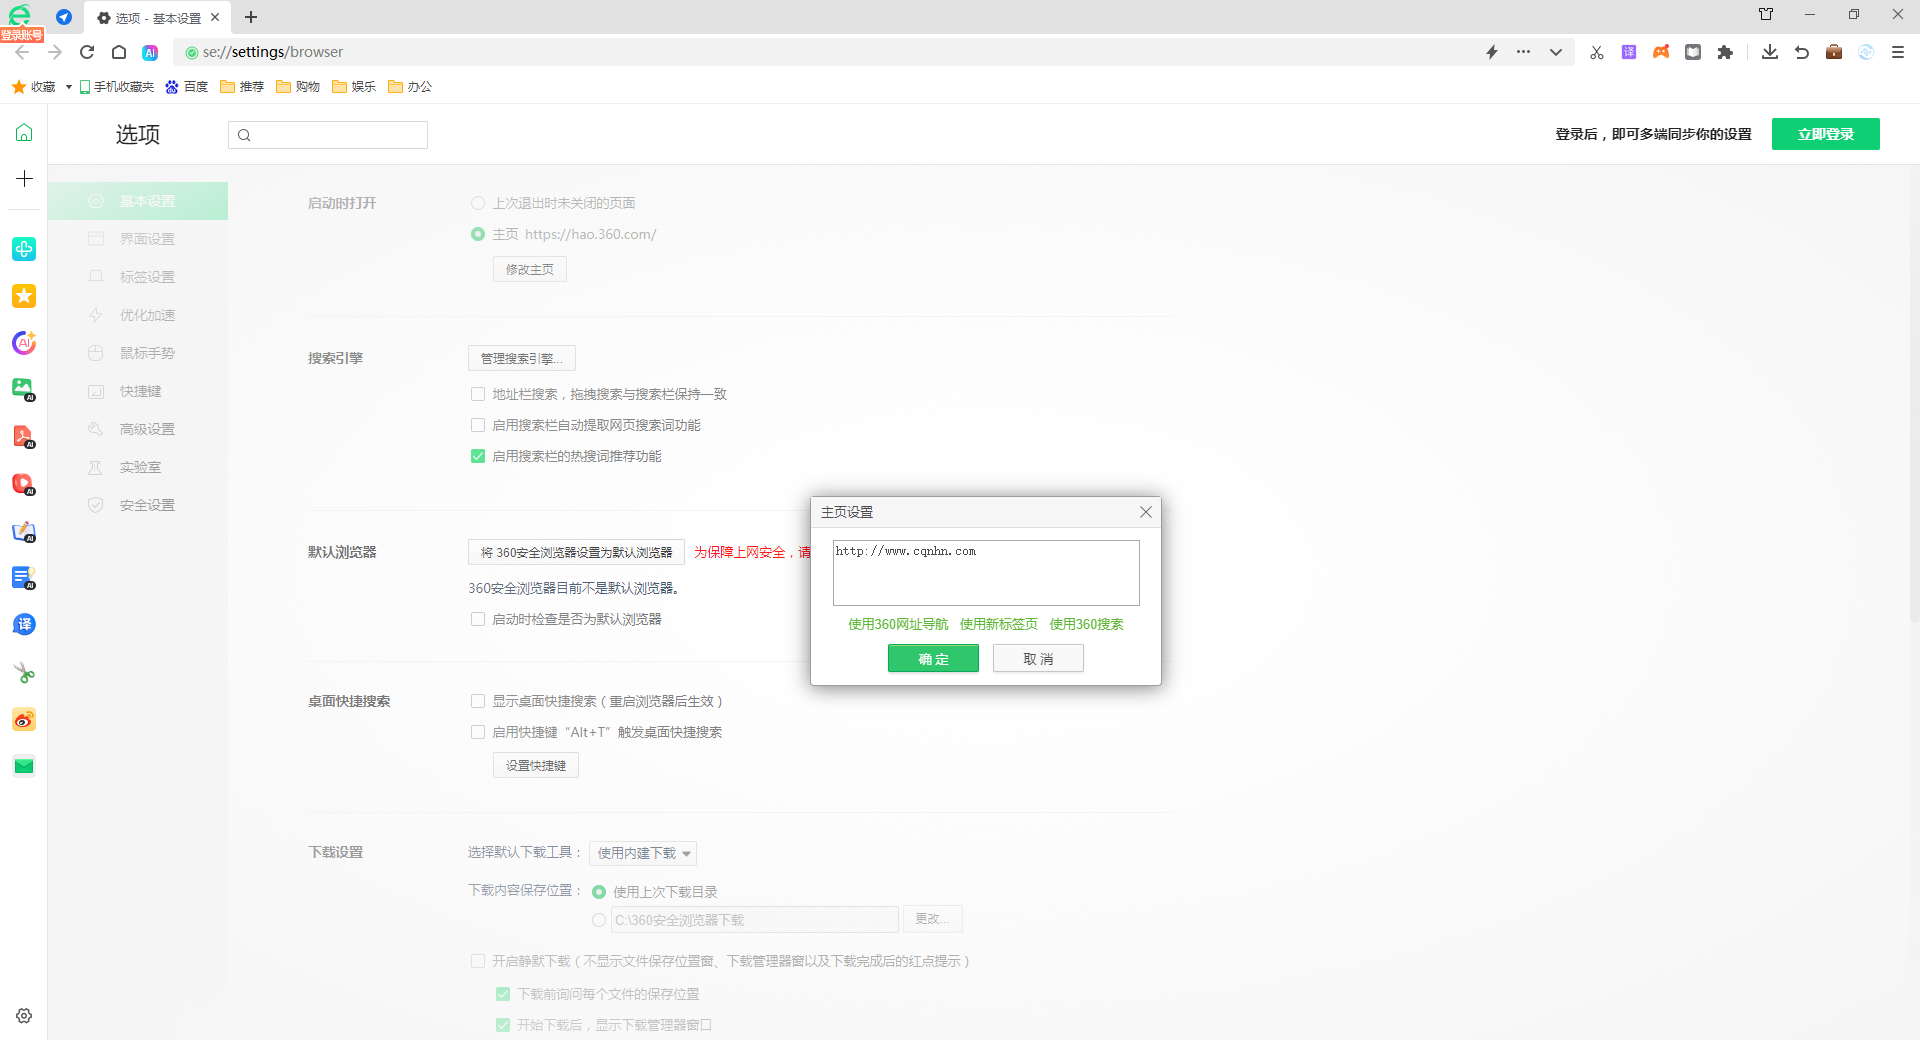Click 使用新标签页 link in dialog
This screenshot has width=1920, height=1040.
999,624
